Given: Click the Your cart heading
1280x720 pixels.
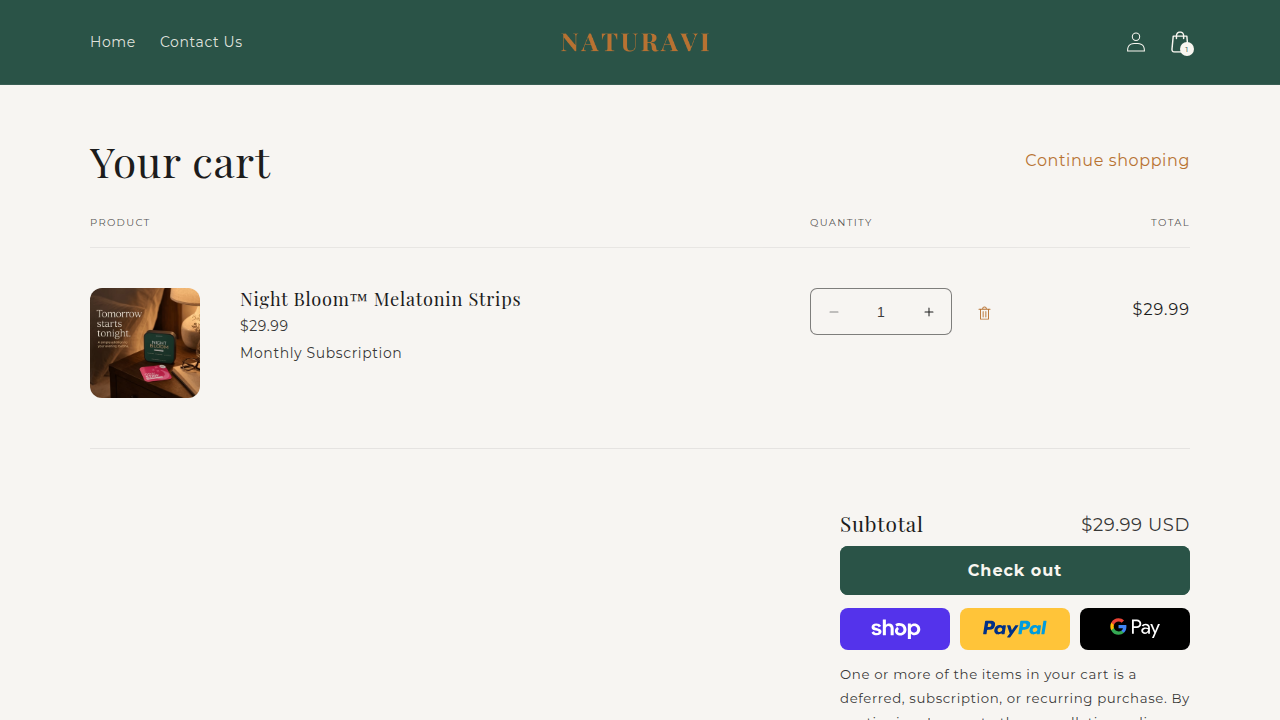Looking at the screenshot, I should [180, 162].
